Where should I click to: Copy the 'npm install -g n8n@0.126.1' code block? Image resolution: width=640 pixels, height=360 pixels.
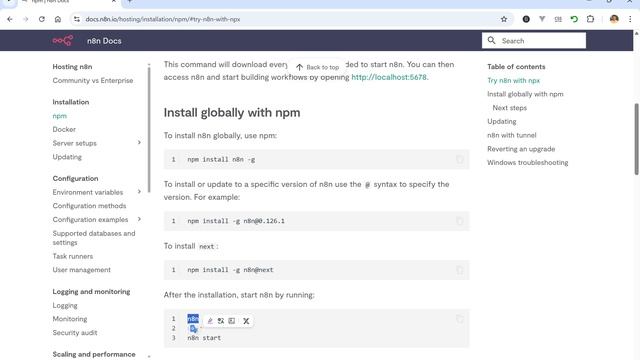460,221
